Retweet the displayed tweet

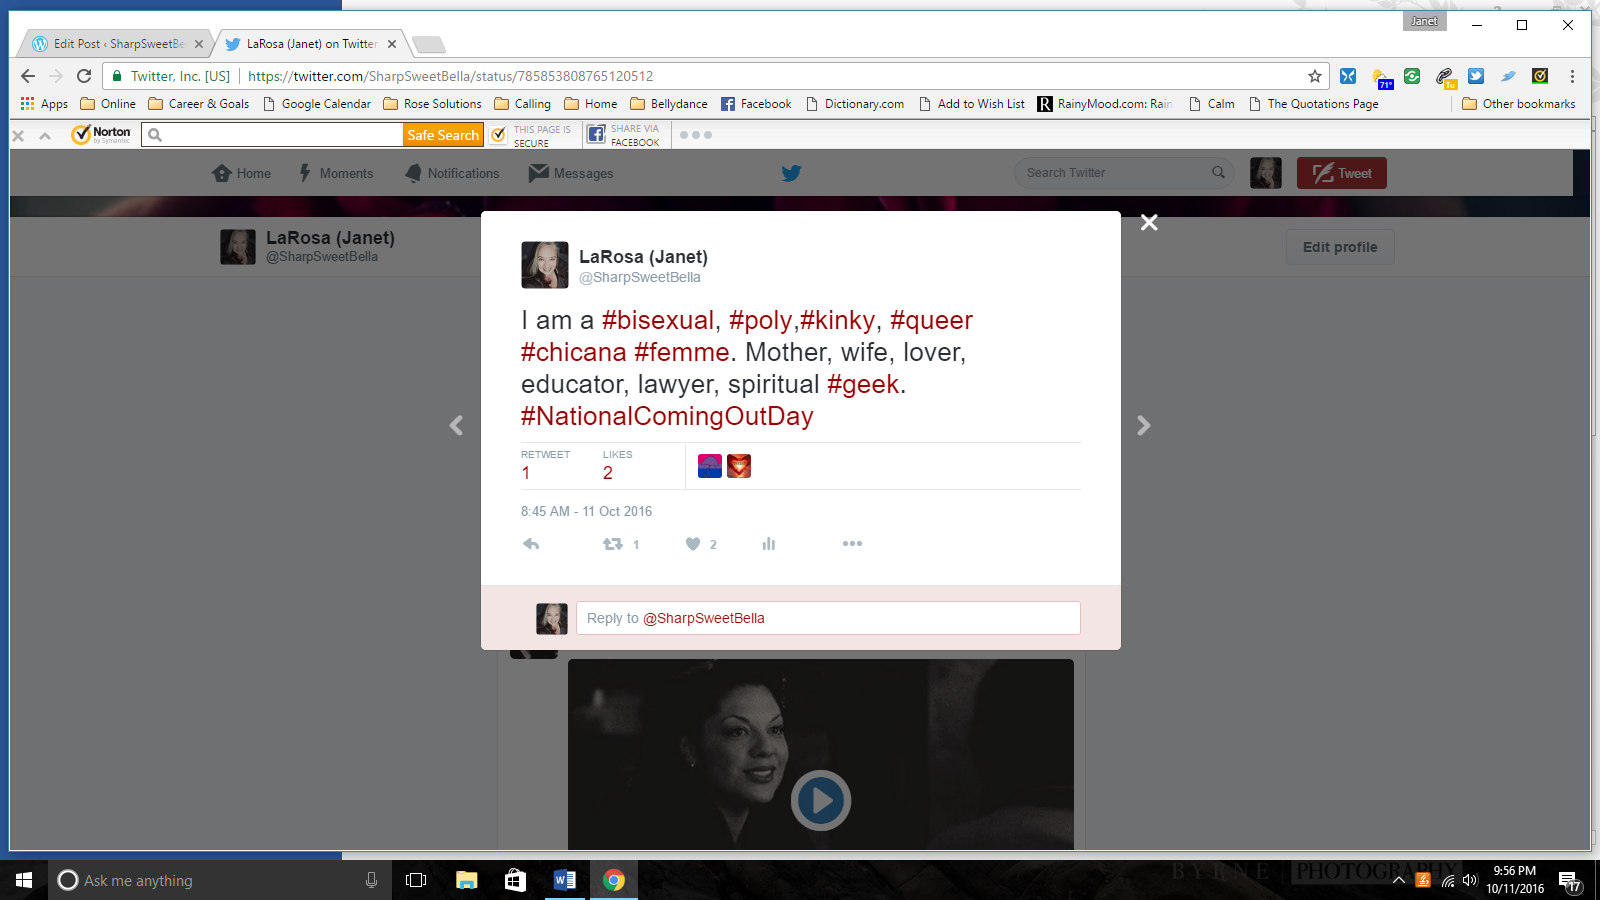613,543
